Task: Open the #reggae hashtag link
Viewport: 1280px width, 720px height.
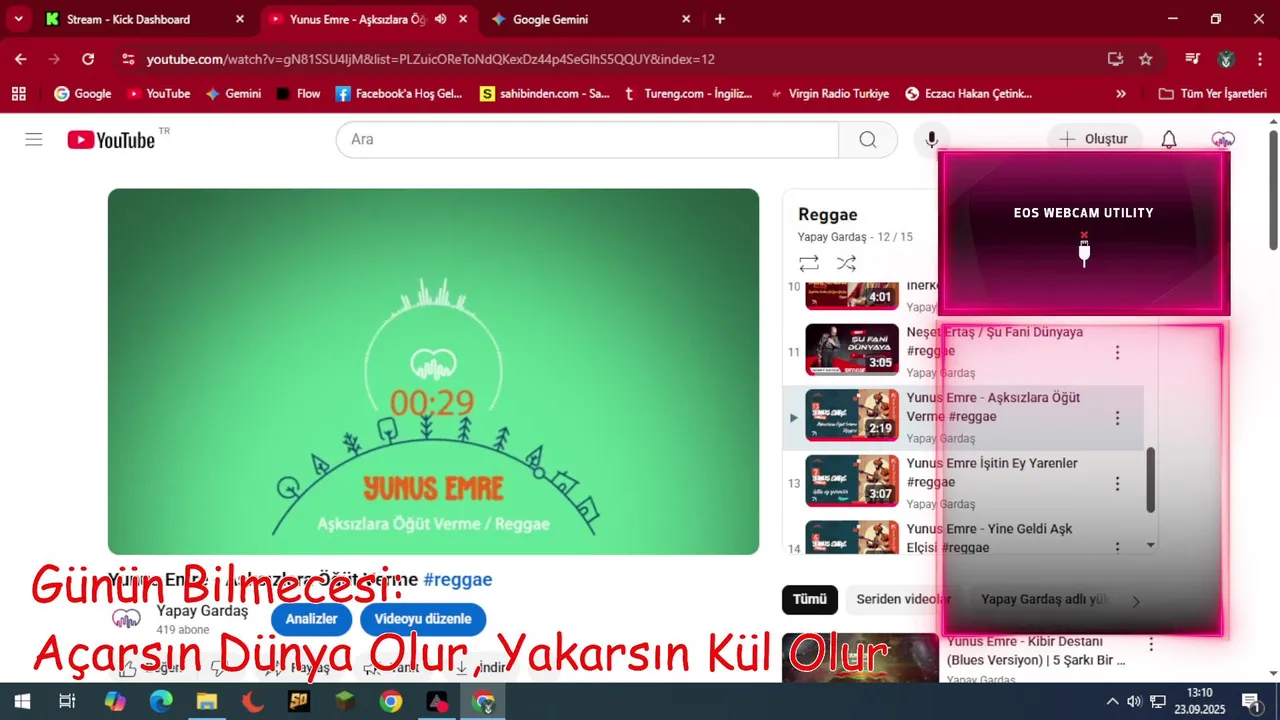Action: 457,580
